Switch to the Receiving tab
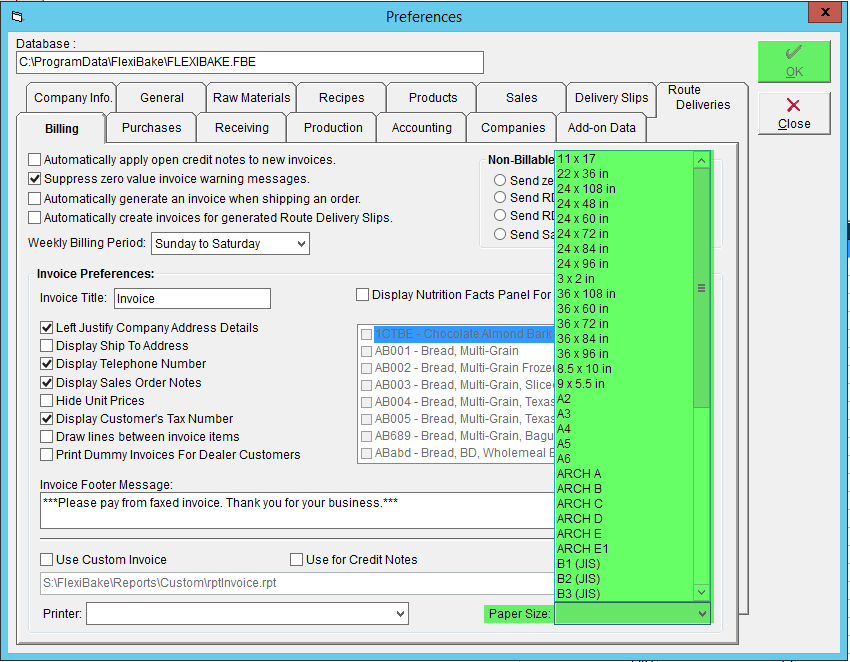850x662 pixels. tap(242, 128)
